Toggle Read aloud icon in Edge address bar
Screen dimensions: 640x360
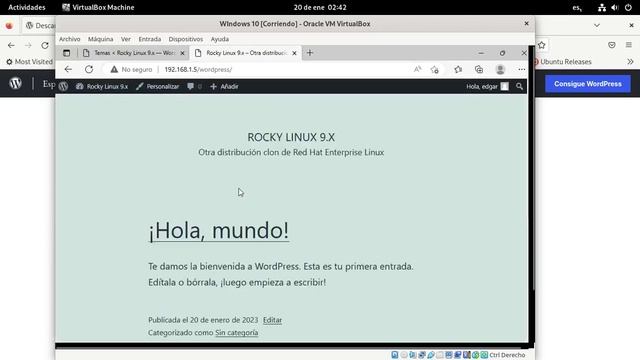tap(417, 69)
